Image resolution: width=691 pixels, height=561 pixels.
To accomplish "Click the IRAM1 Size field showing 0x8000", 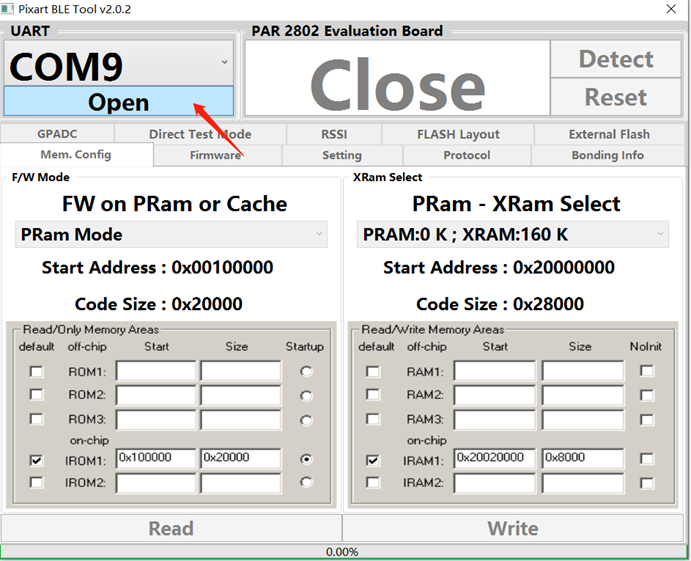I will (x=583, y=458).
